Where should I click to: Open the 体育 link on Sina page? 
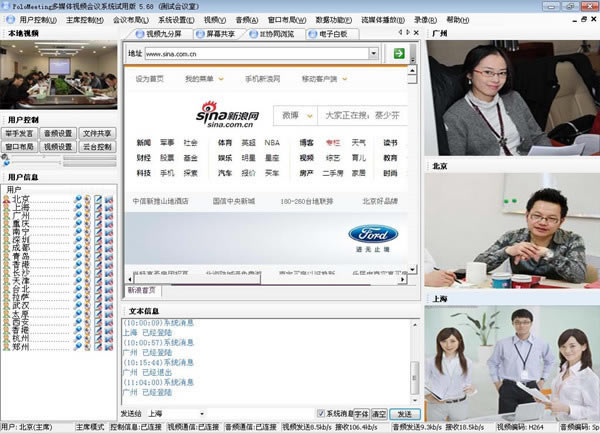[x=225, y=143]
